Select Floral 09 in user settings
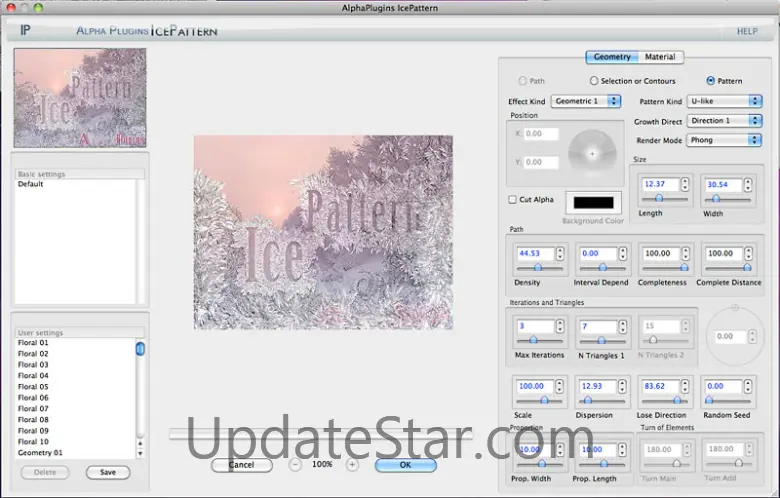The width and height of the screenshot is (780, 498). tap(76, 431)
